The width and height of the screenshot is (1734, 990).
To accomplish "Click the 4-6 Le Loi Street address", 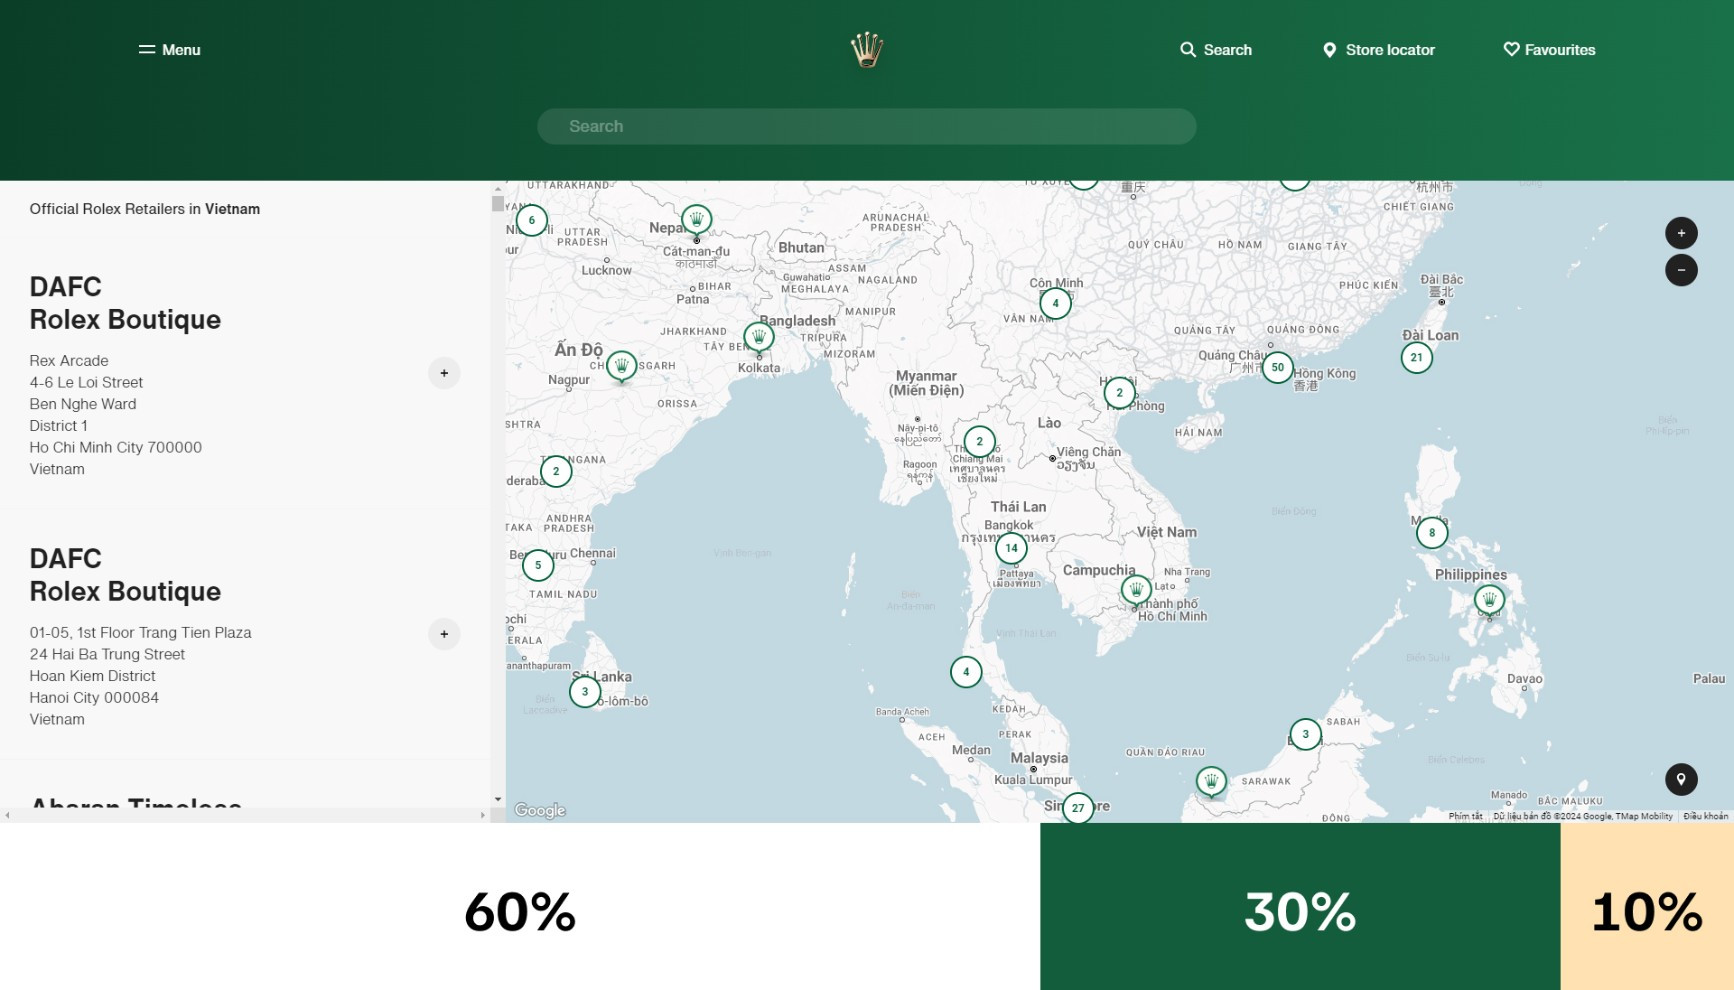I will [x=86, y=382].
